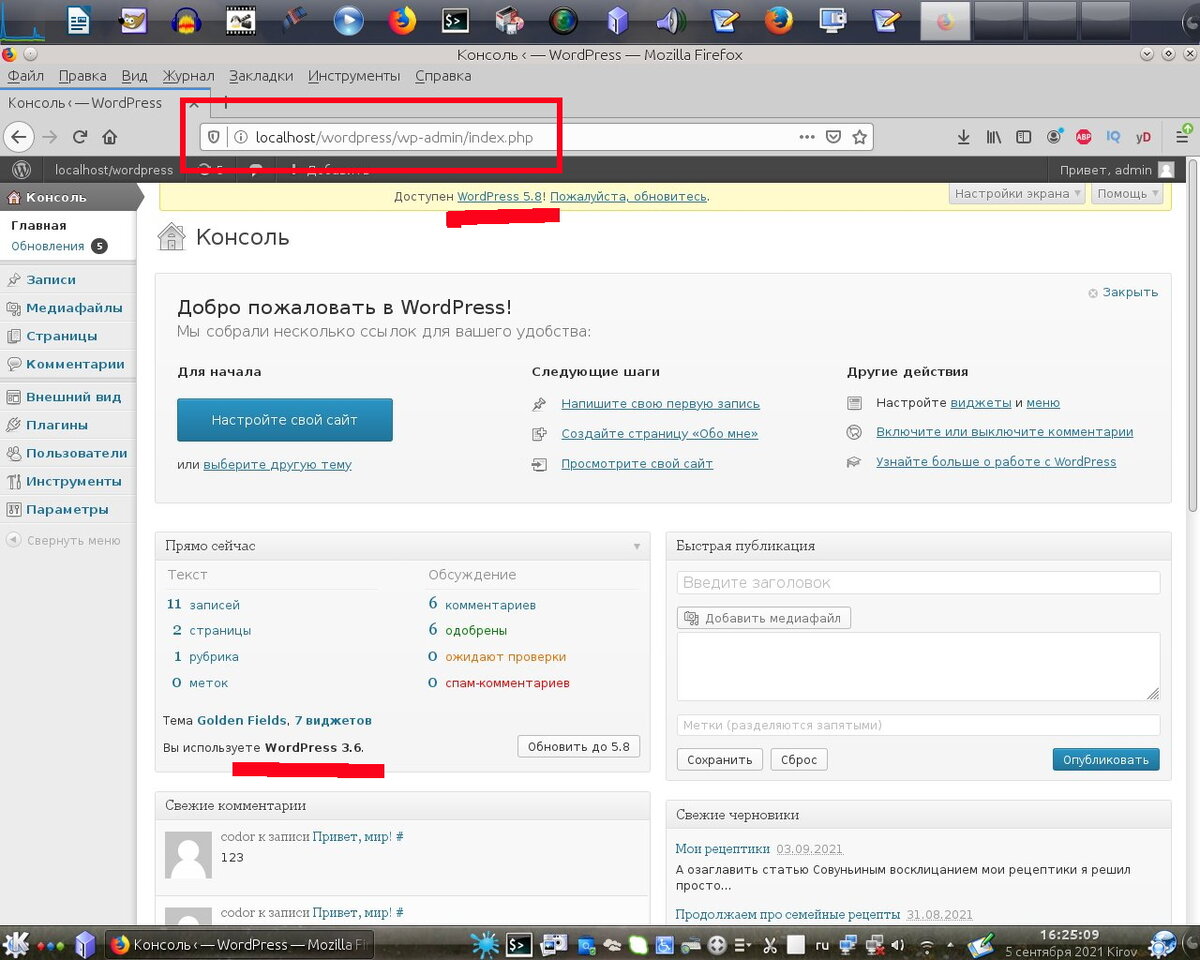Screen dimensions: 1200x960
Task: Click the Добавить медиафайл button
Action: pos(764,618)
